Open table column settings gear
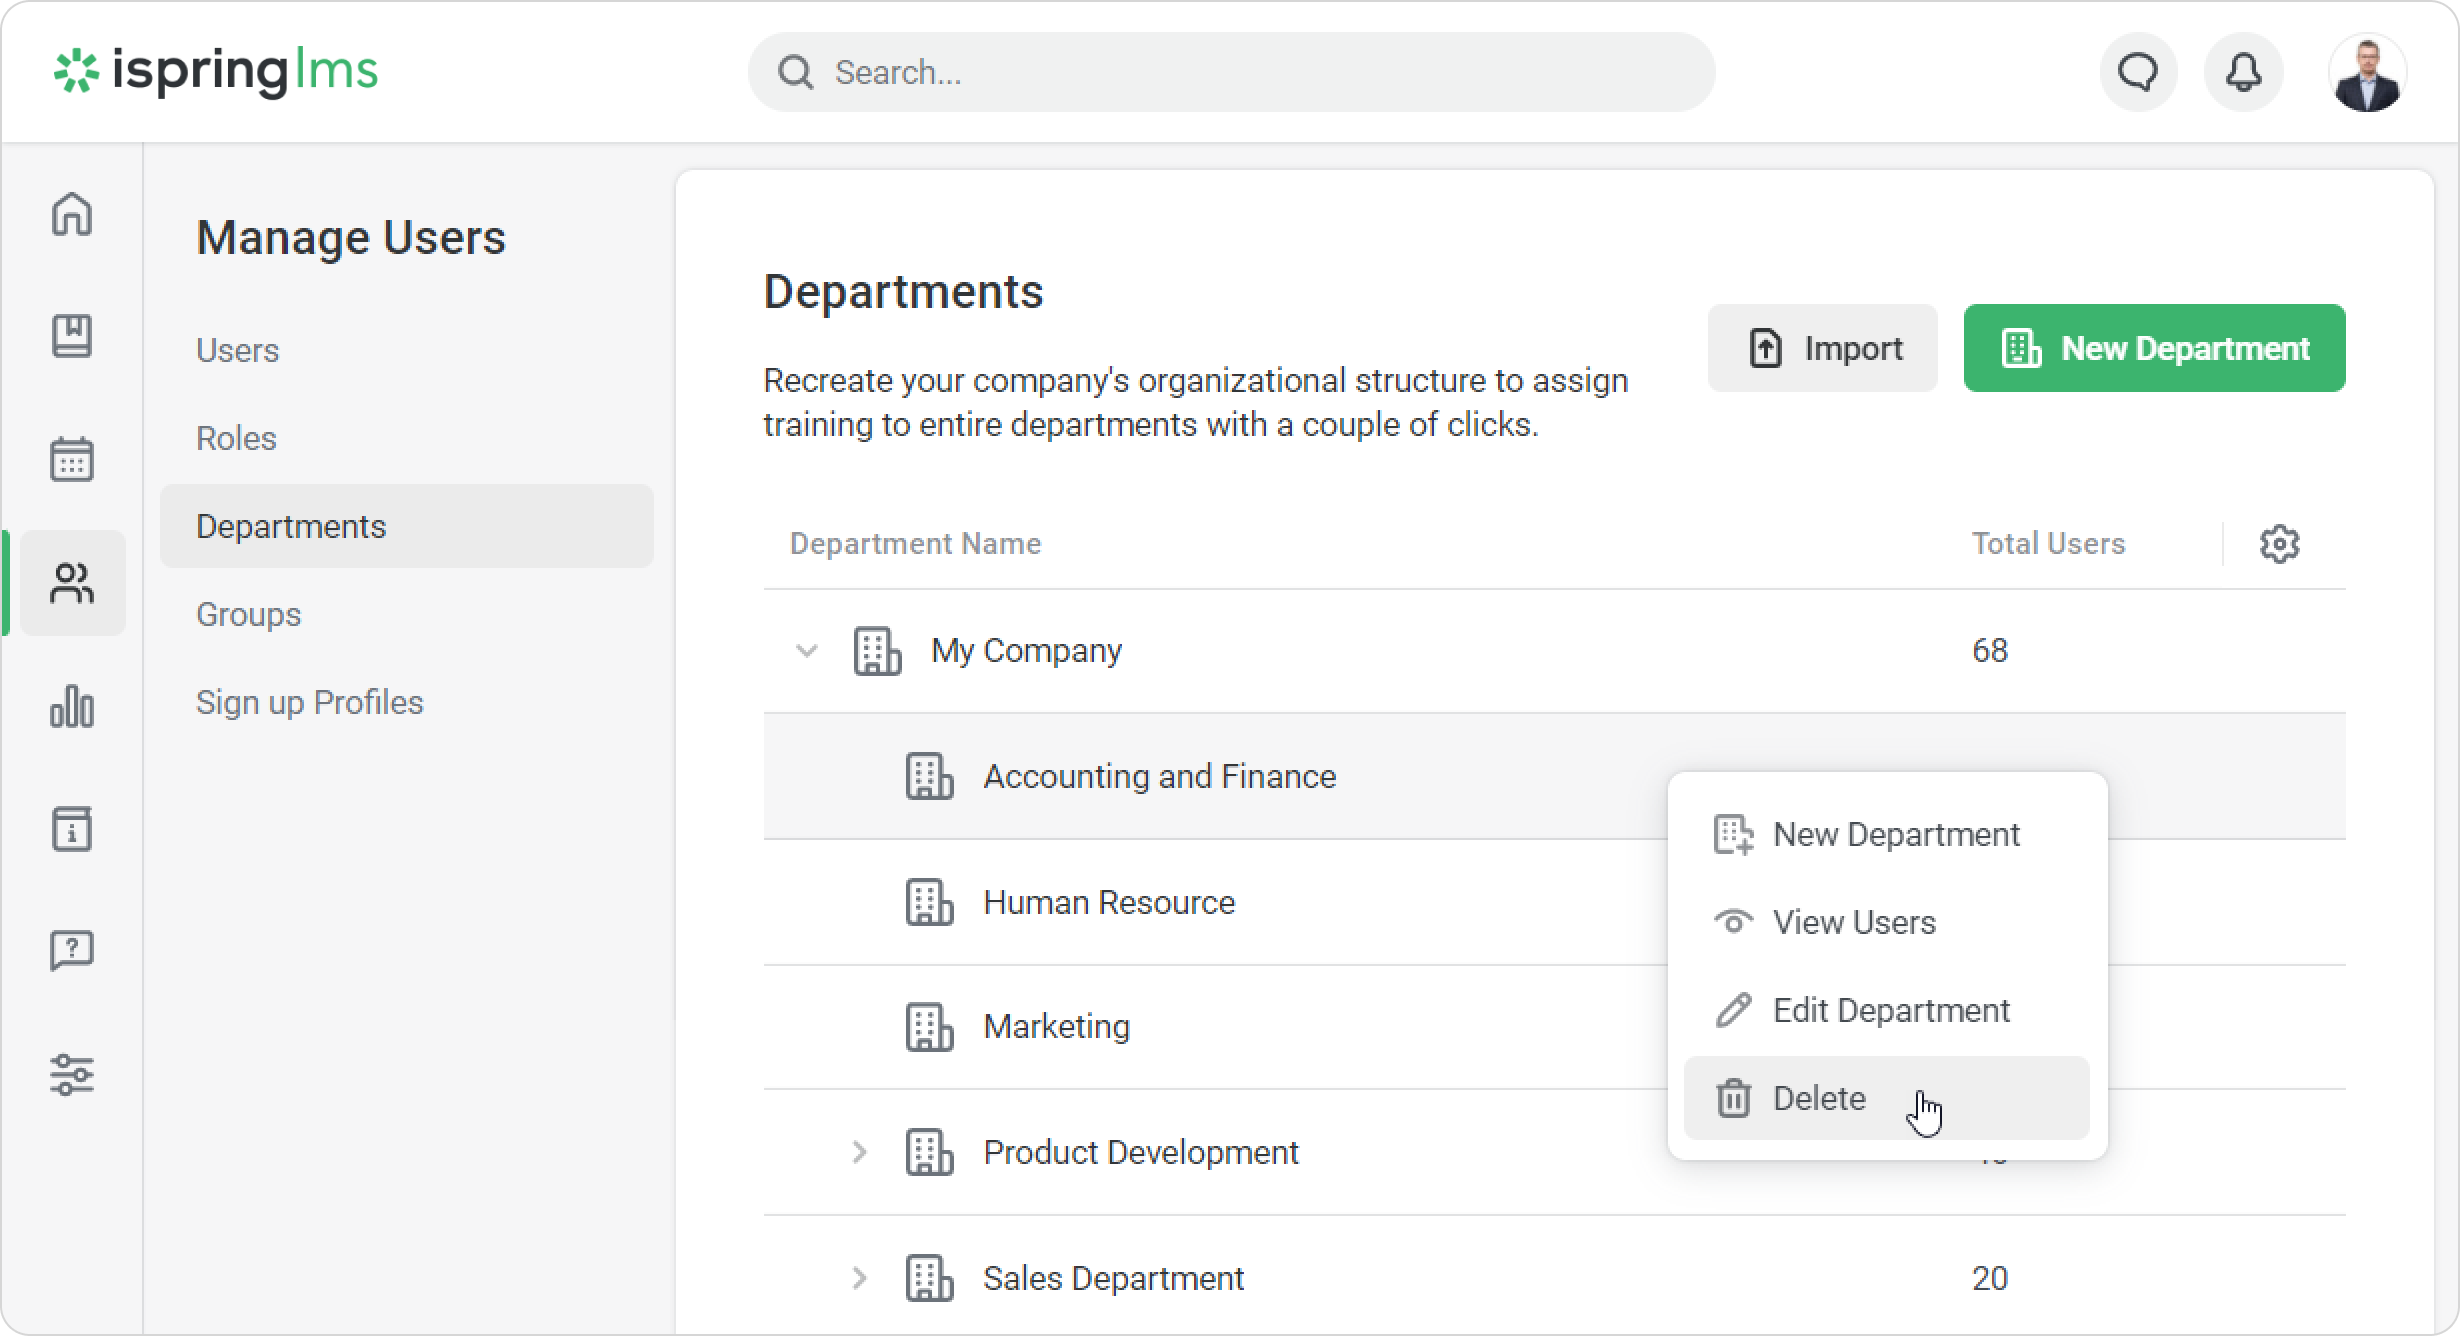The height and width of the screenshot is (1336, 2460). pos(2279,544)
